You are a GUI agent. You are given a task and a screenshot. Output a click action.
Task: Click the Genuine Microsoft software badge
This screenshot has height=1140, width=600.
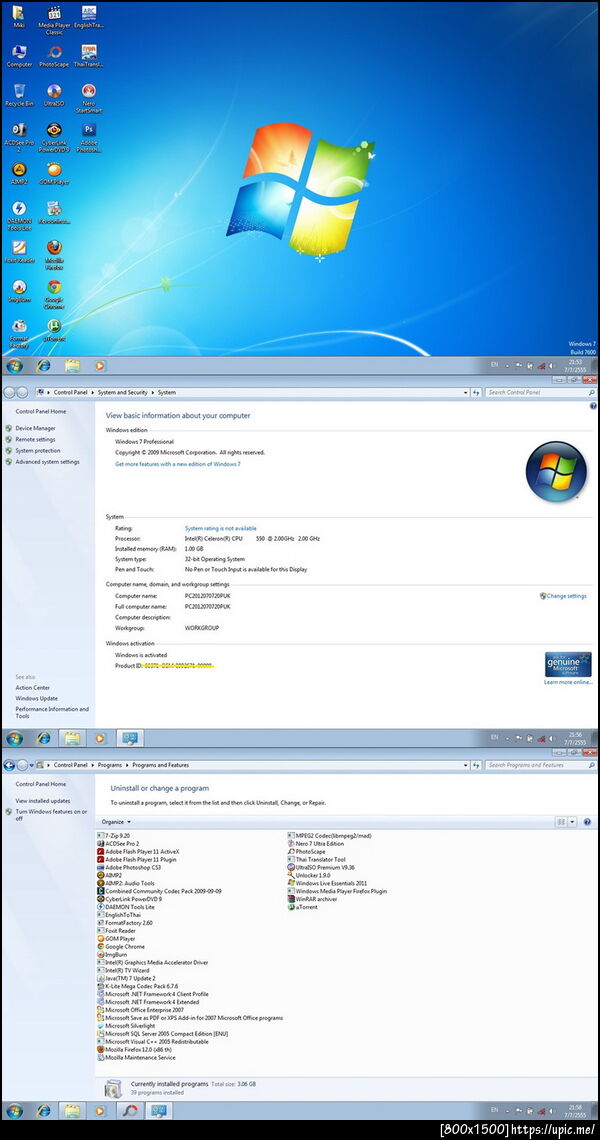(567, 664)
